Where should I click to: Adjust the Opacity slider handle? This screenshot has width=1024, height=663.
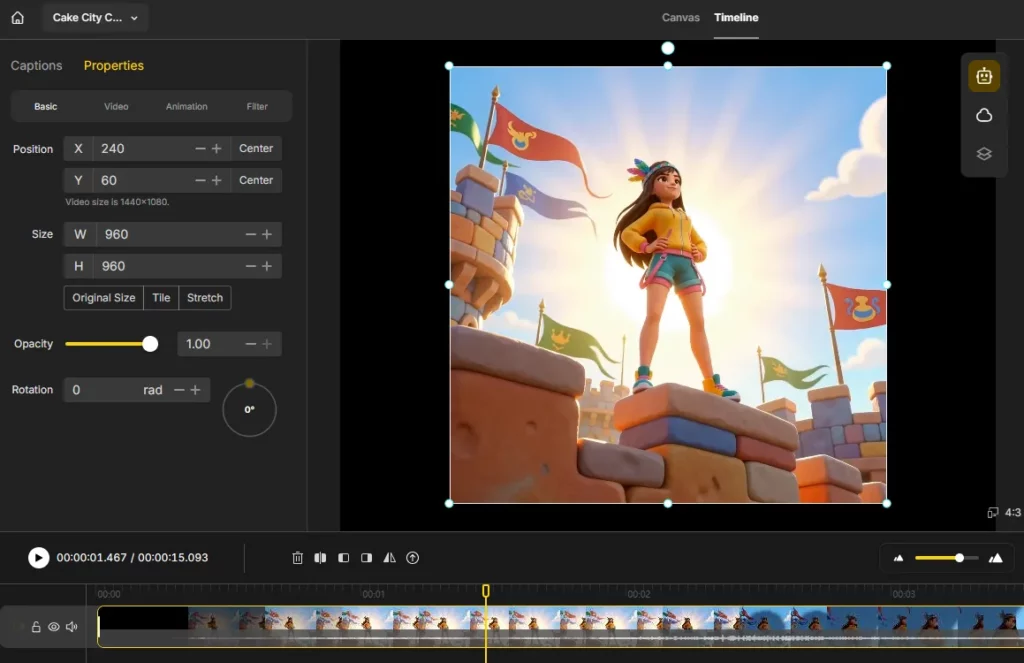click(150, 344)
